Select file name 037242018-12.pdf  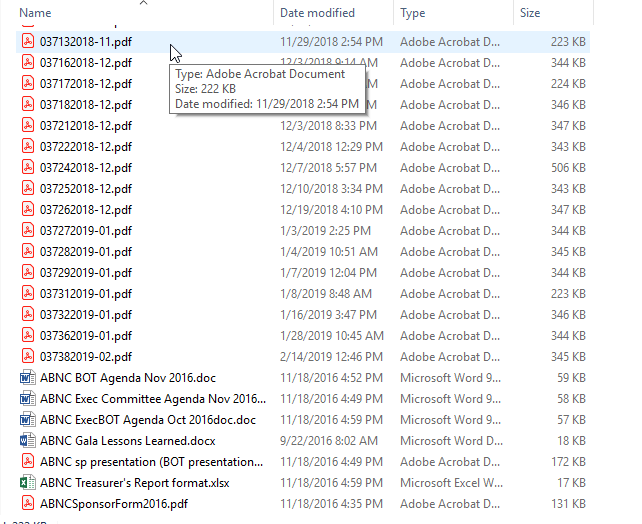pos(86,168)
